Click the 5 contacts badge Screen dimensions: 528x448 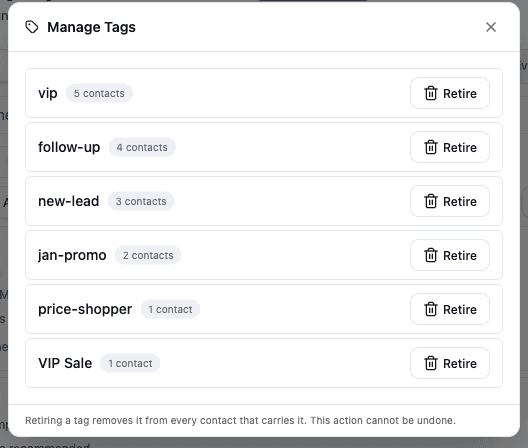pos(99,93)
